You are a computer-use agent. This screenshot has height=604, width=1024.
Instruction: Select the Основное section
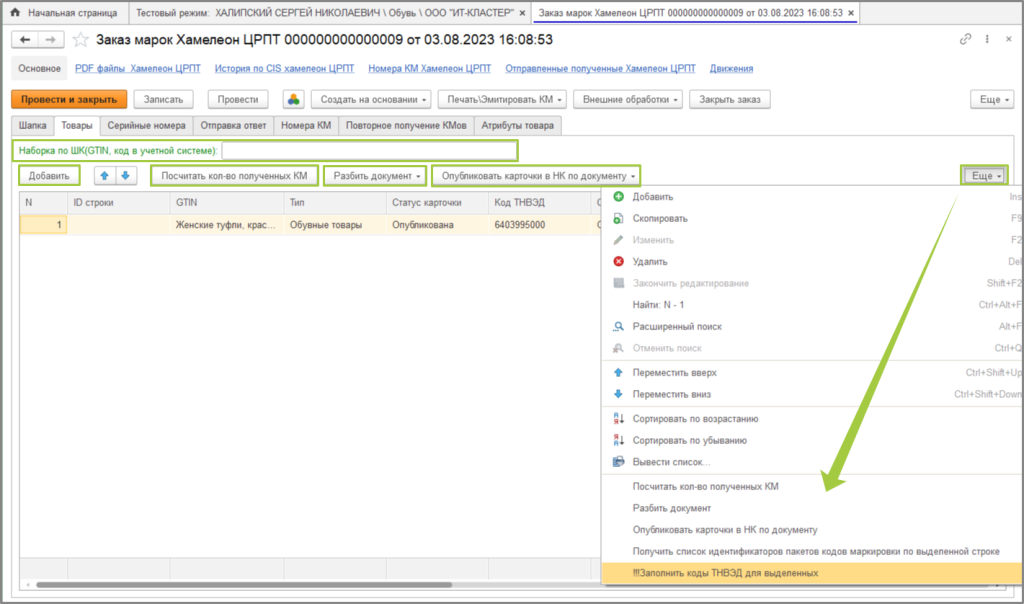point(39,68)
